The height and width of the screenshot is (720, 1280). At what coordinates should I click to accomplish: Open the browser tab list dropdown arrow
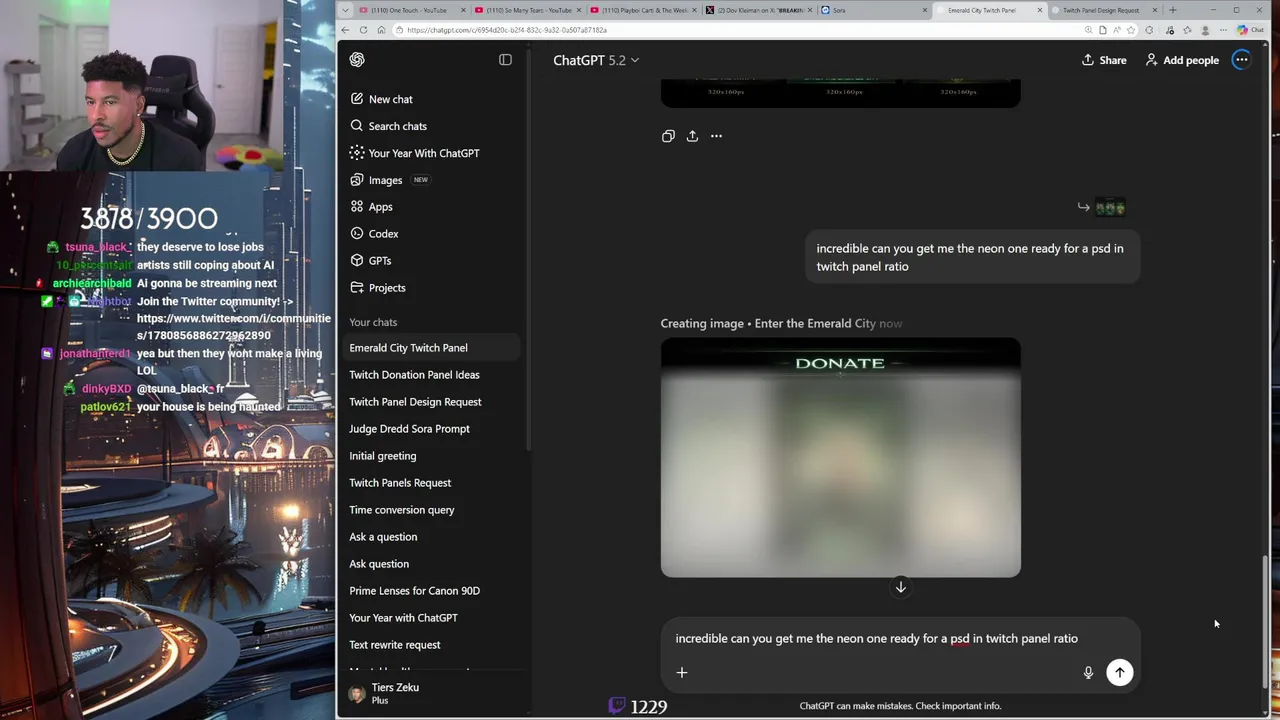(346, 10)
